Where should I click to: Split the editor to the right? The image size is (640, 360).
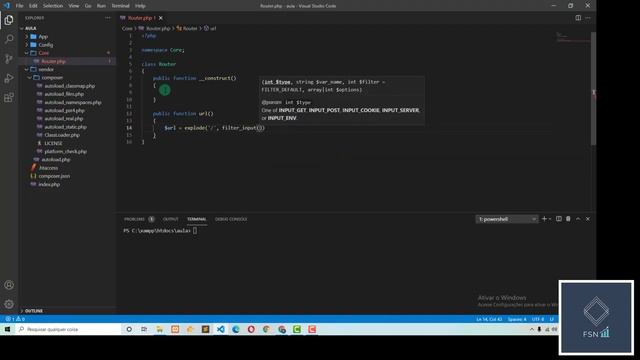[x=578, y=18]
